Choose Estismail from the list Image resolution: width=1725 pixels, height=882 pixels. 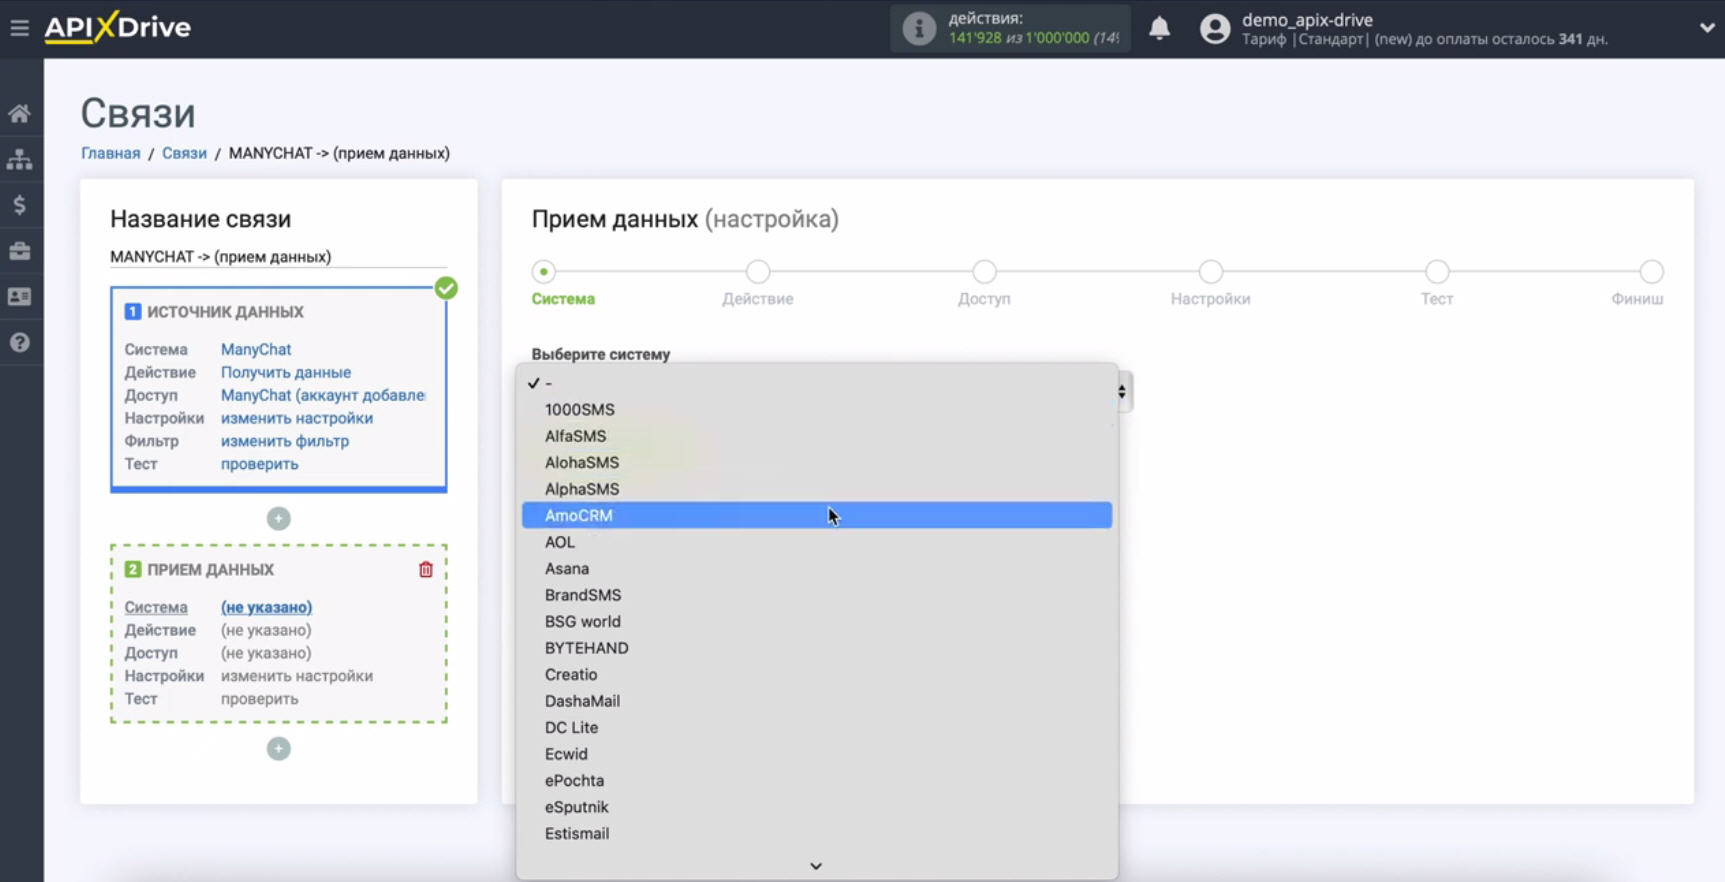(x=817, y=833)
